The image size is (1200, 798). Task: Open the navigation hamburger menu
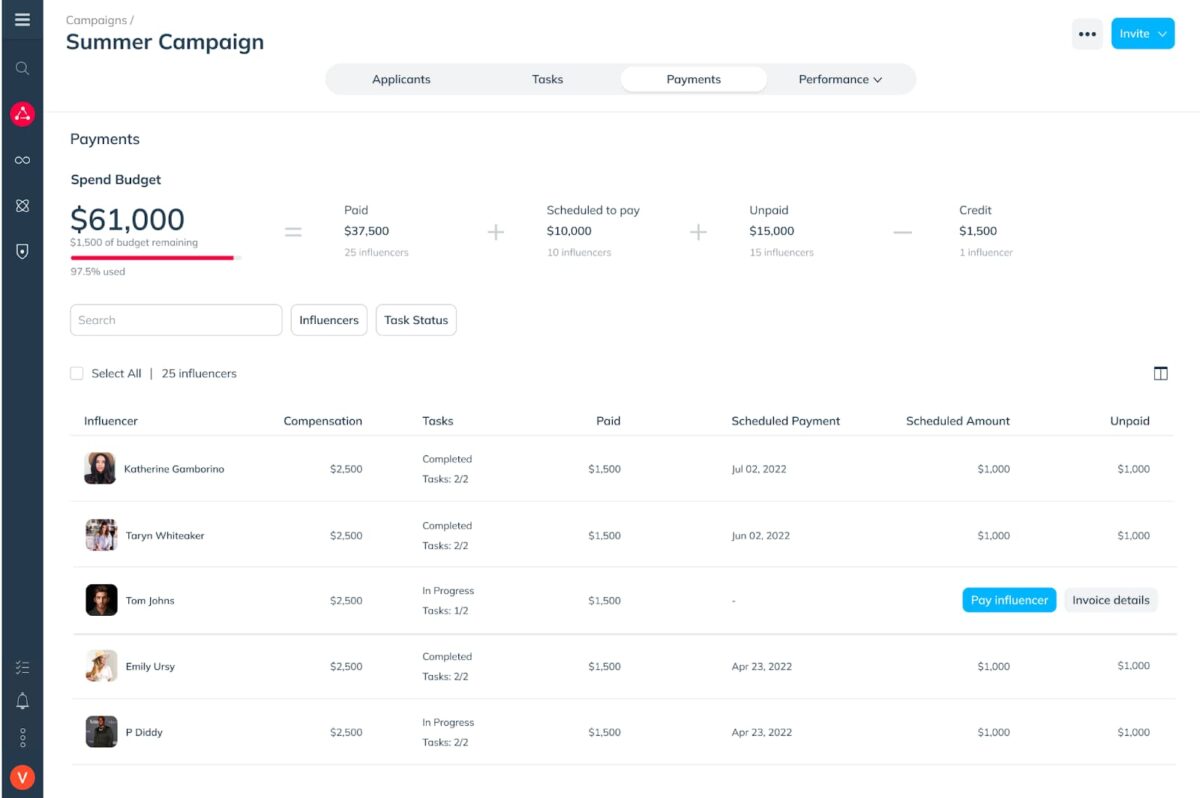(22, 18)
